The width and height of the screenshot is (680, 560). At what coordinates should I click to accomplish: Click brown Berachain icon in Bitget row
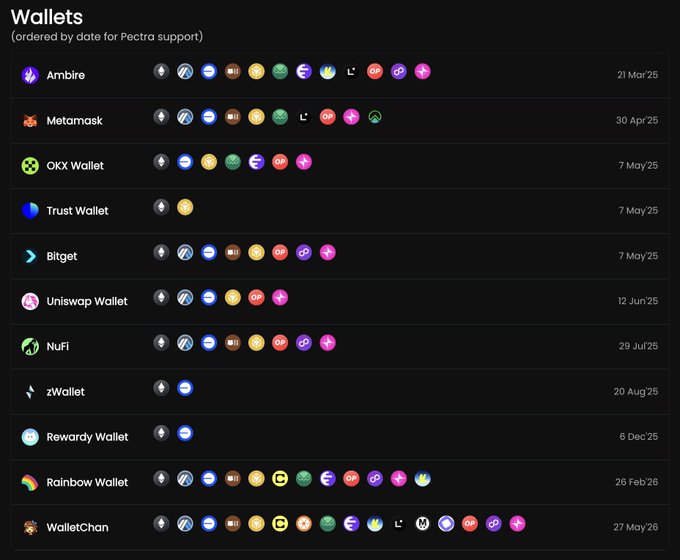click(233, 252)
